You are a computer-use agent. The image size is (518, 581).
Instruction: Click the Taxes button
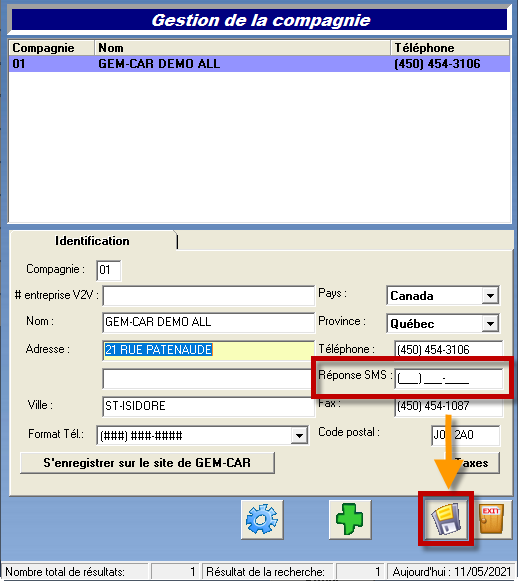tap(472, 463)
